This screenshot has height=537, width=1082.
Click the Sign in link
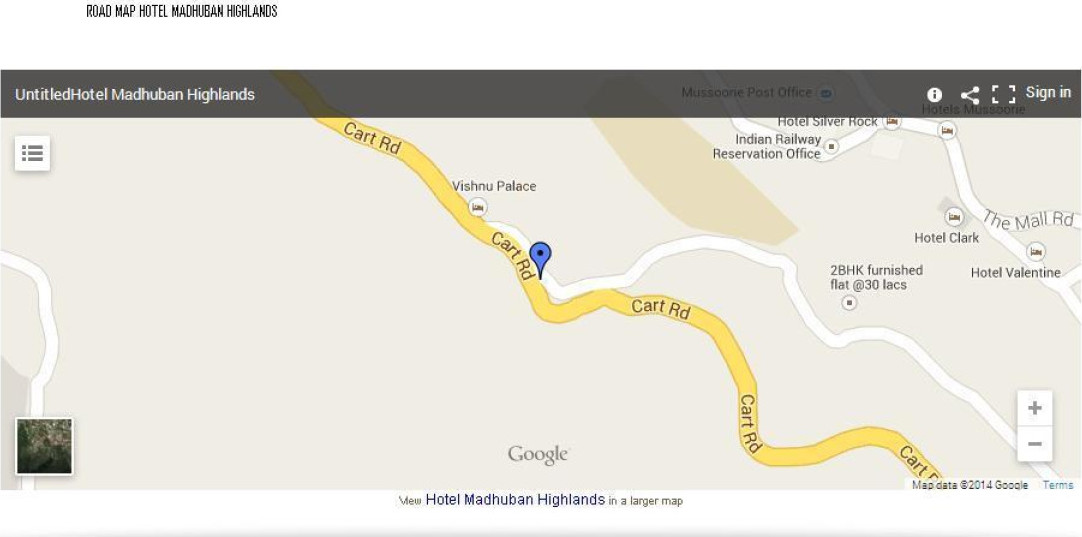1048,92
